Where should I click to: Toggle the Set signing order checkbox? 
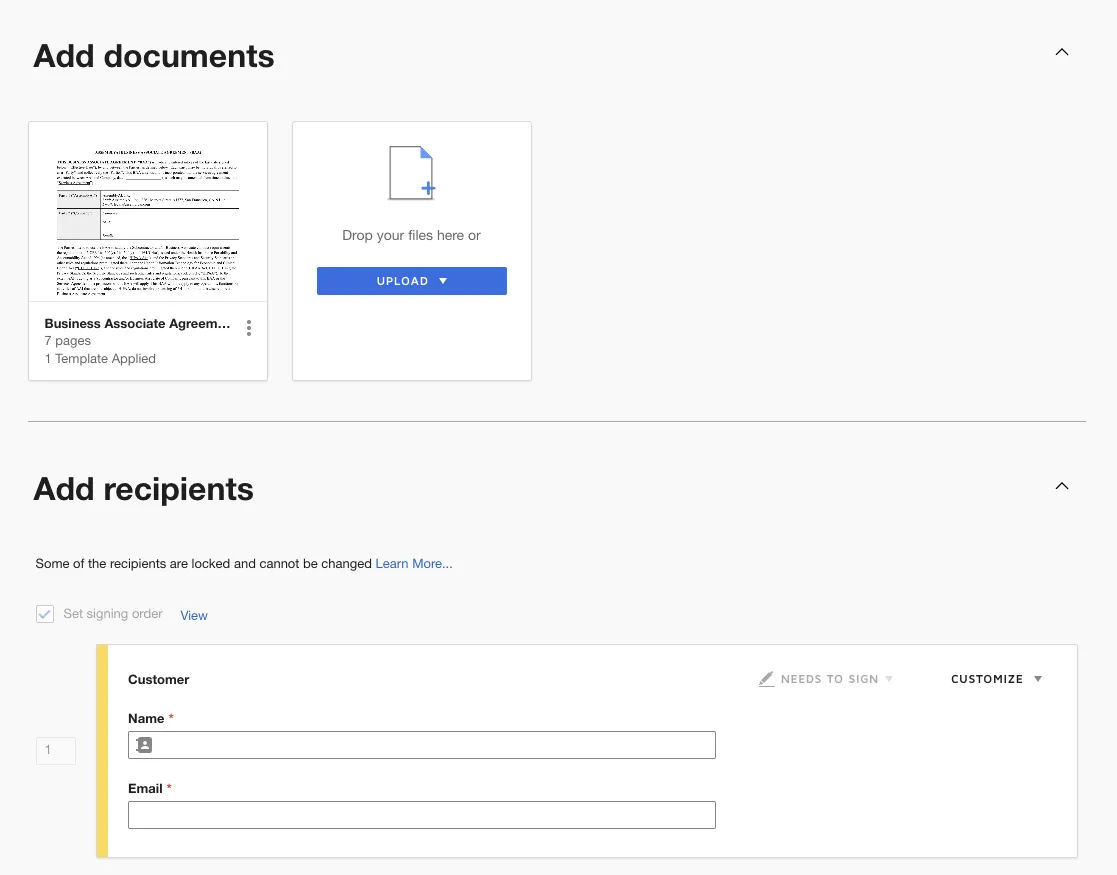click(45, 614)
